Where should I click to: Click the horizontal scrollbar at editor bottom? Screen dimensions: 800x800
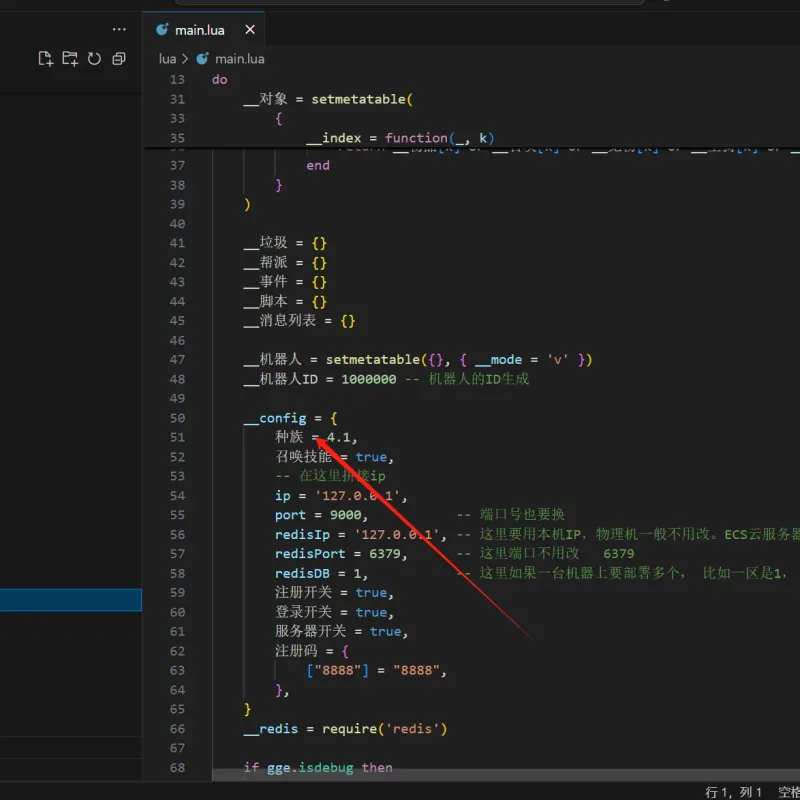coord(506,774)
